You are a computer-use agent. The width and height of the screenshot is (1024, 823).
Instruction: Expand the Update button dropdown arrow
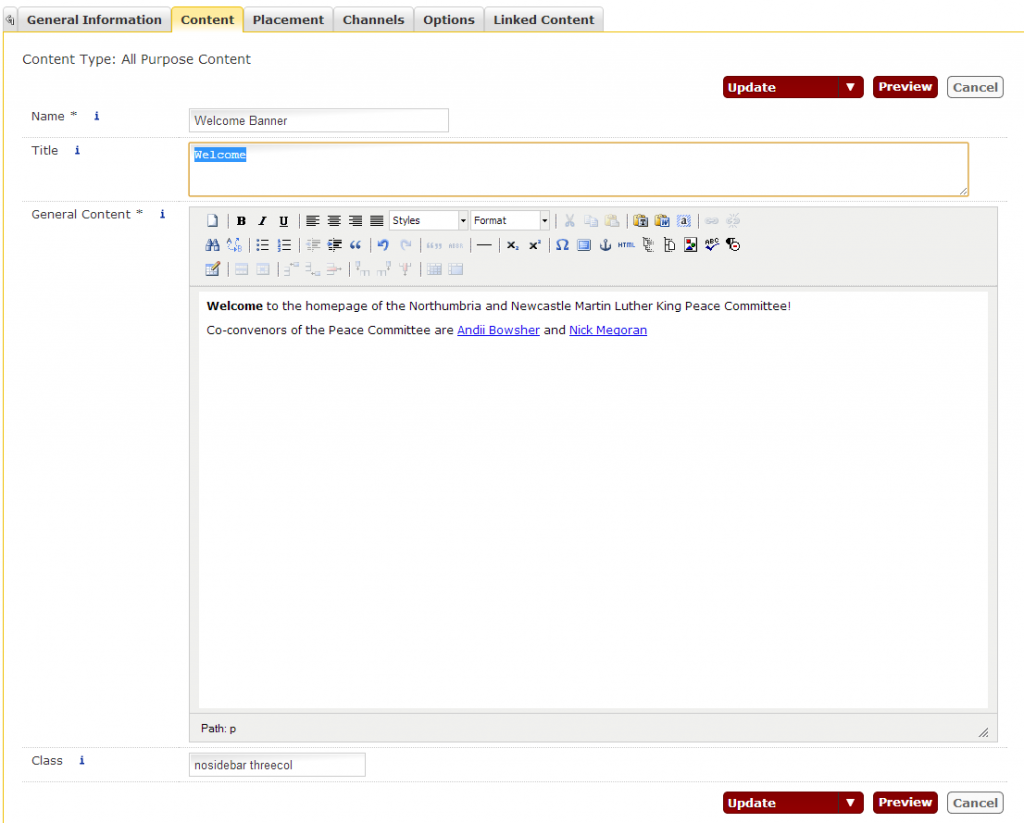851,87
